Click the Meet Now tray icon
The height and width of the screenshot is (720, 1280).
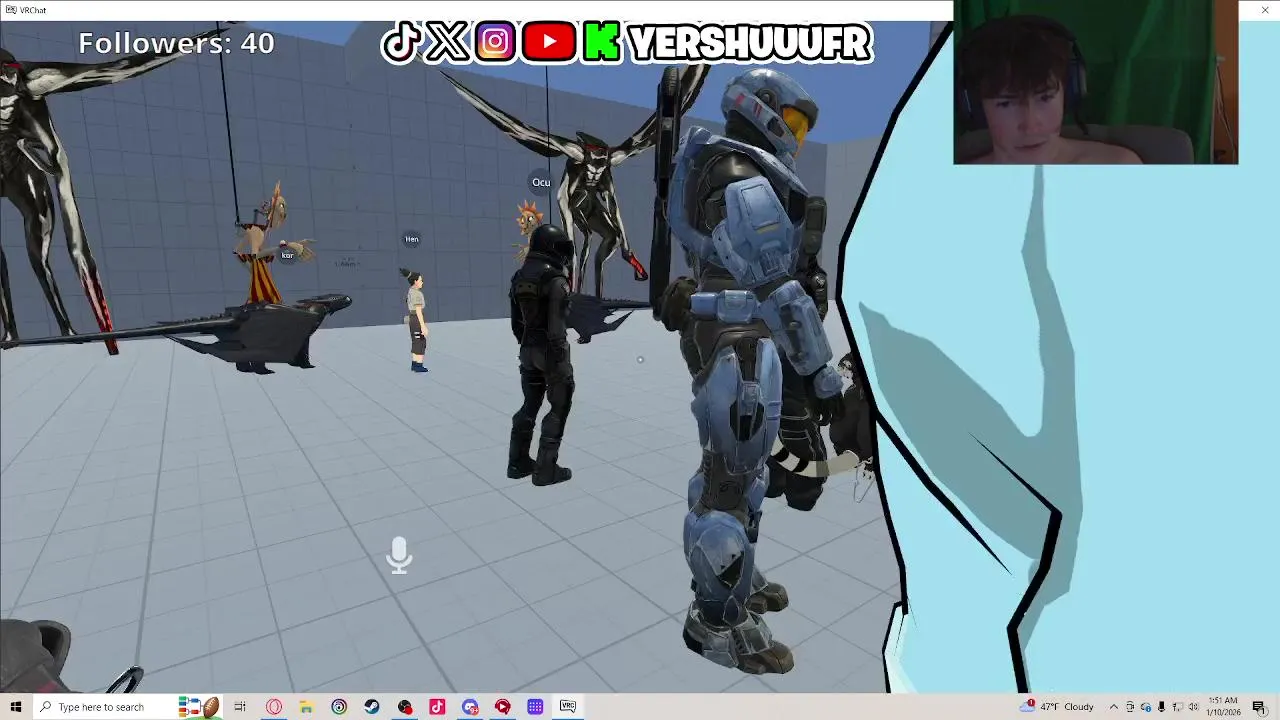tap(1130, 707)
